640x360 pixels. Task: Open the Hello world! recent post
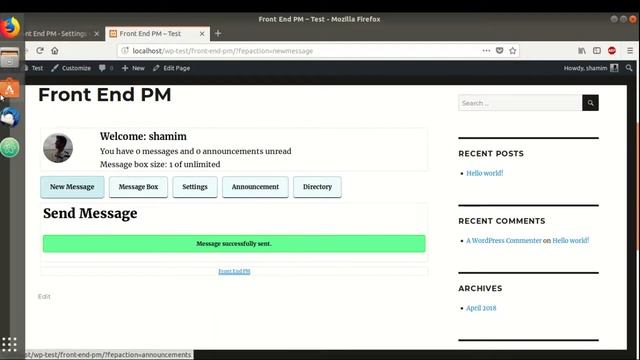tap(484, 173)
